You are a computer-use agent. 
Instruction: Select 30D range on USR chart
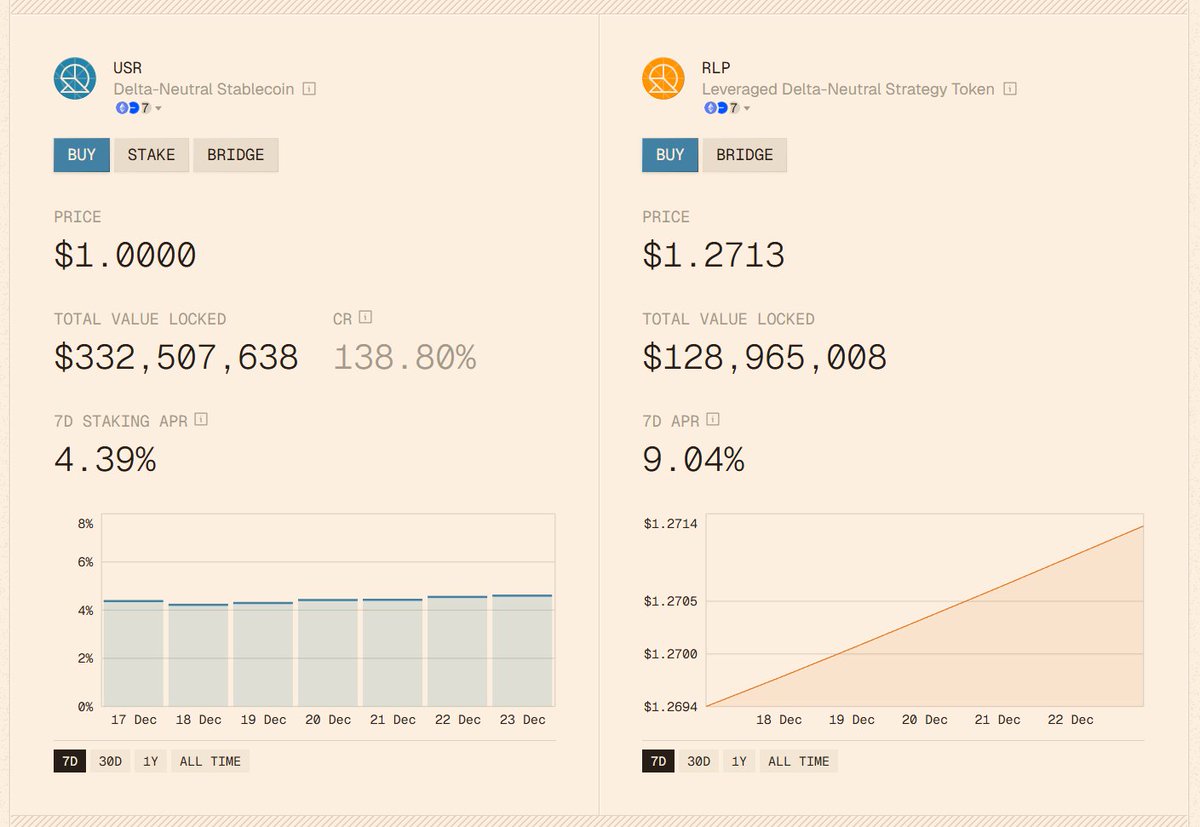[x=110, y=761]
